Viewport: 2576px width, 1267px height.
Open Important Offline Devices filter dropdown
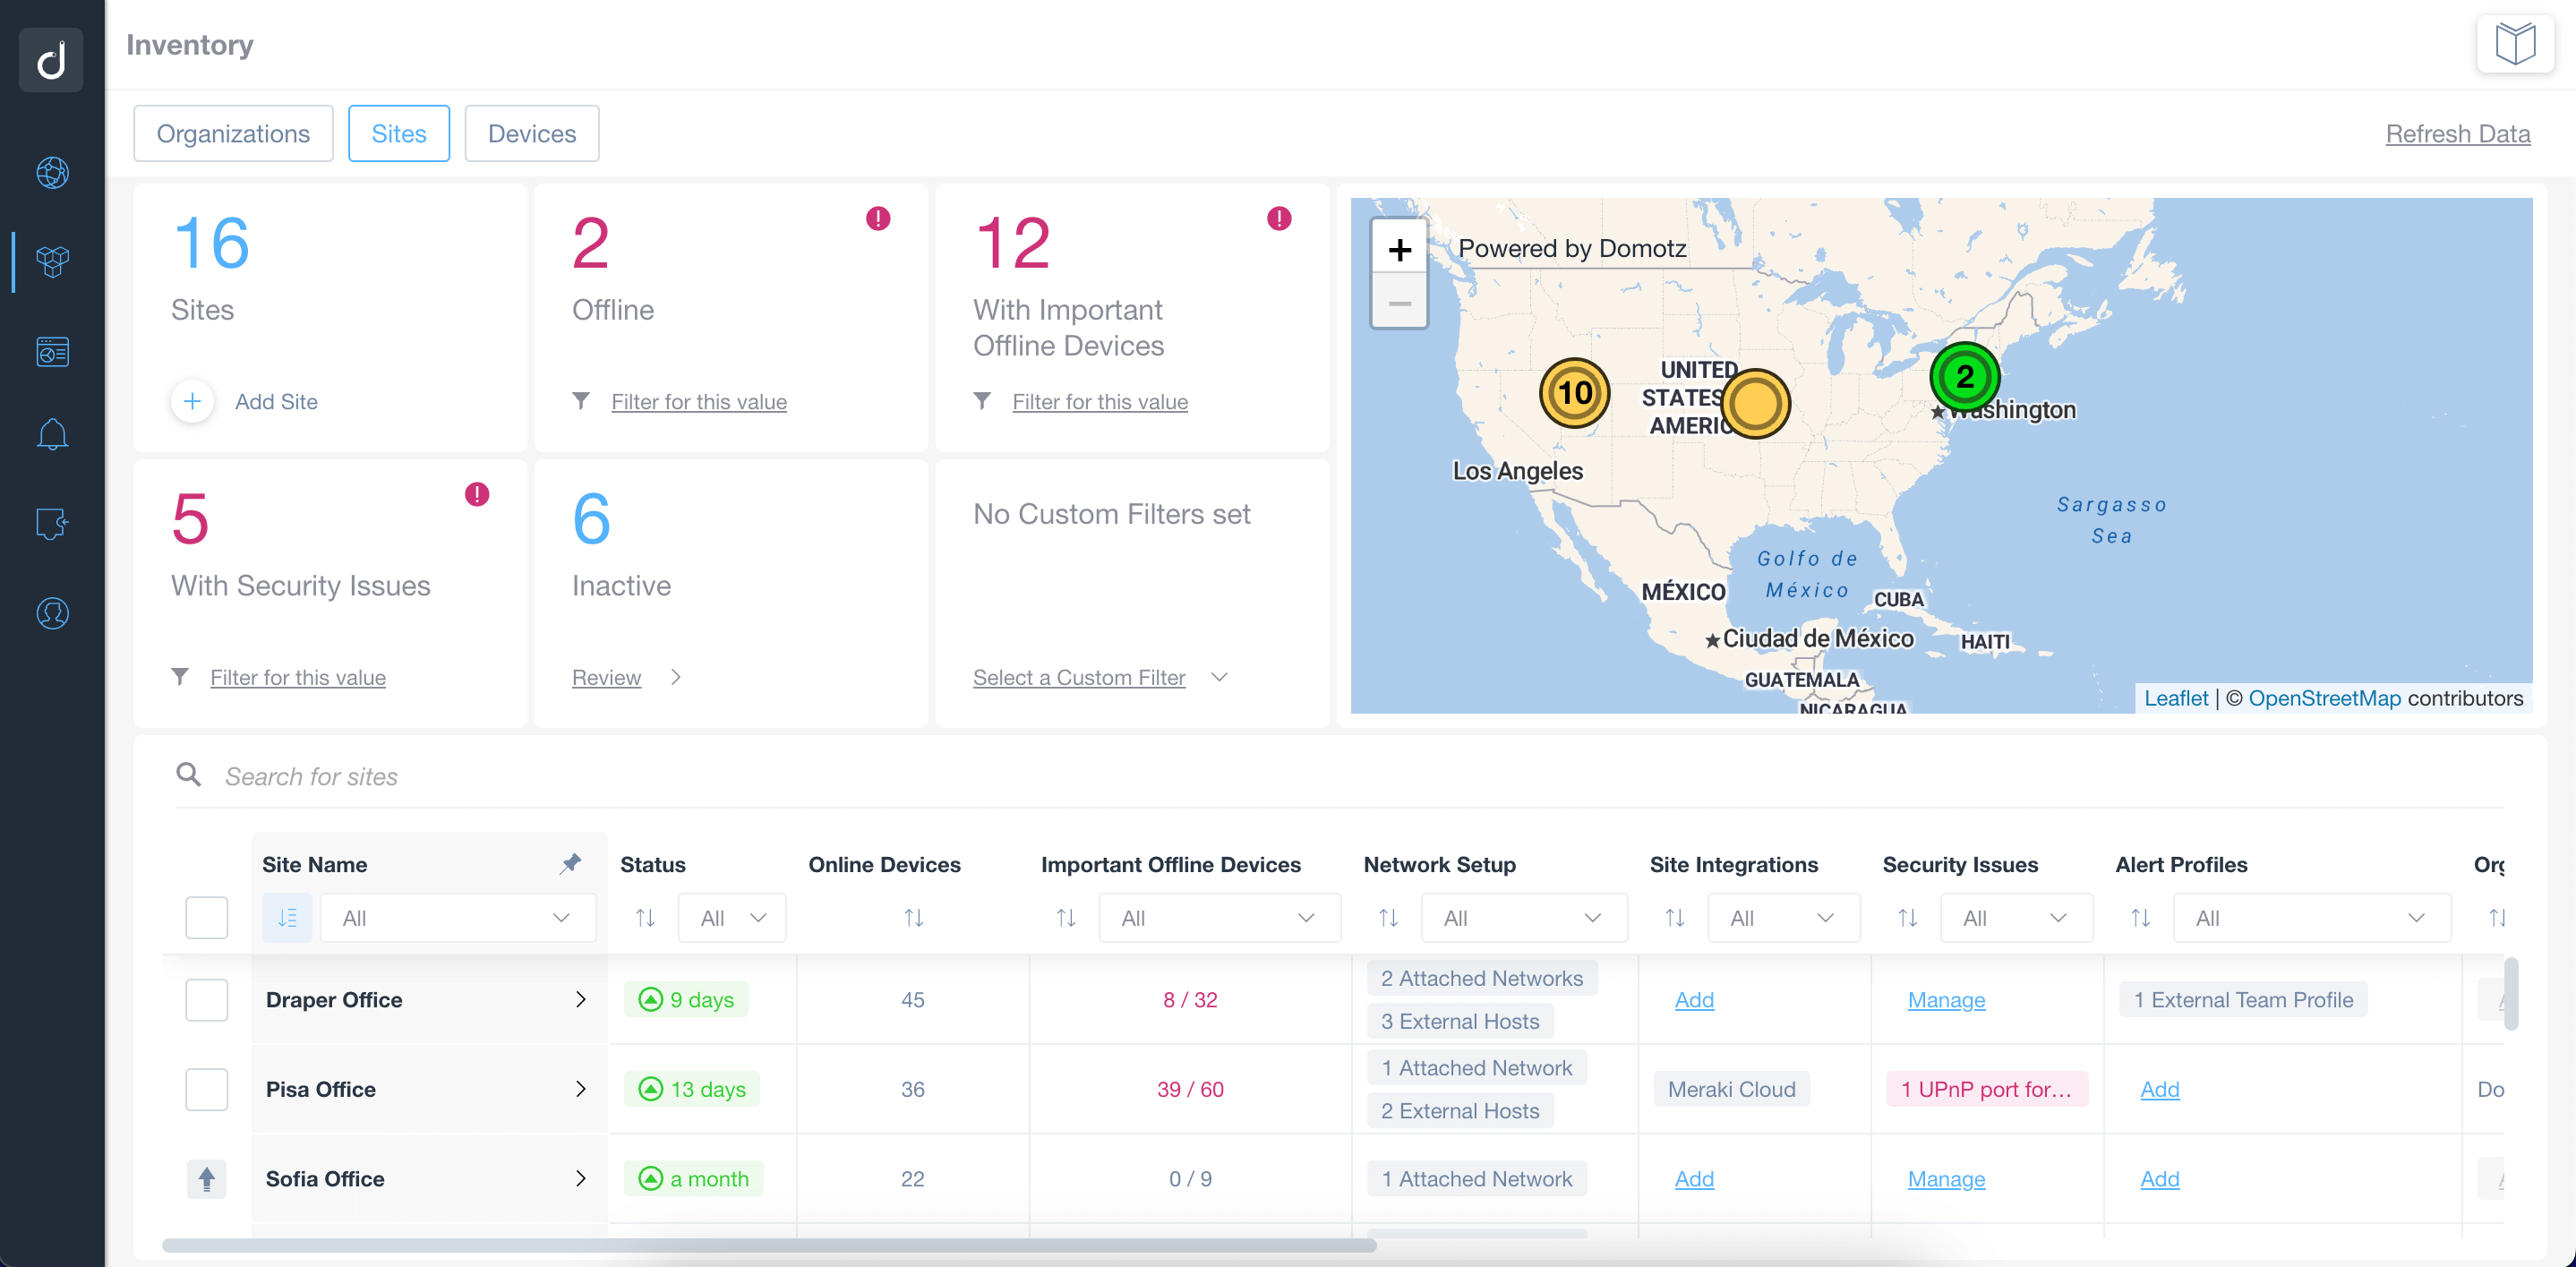[1219, 917]
